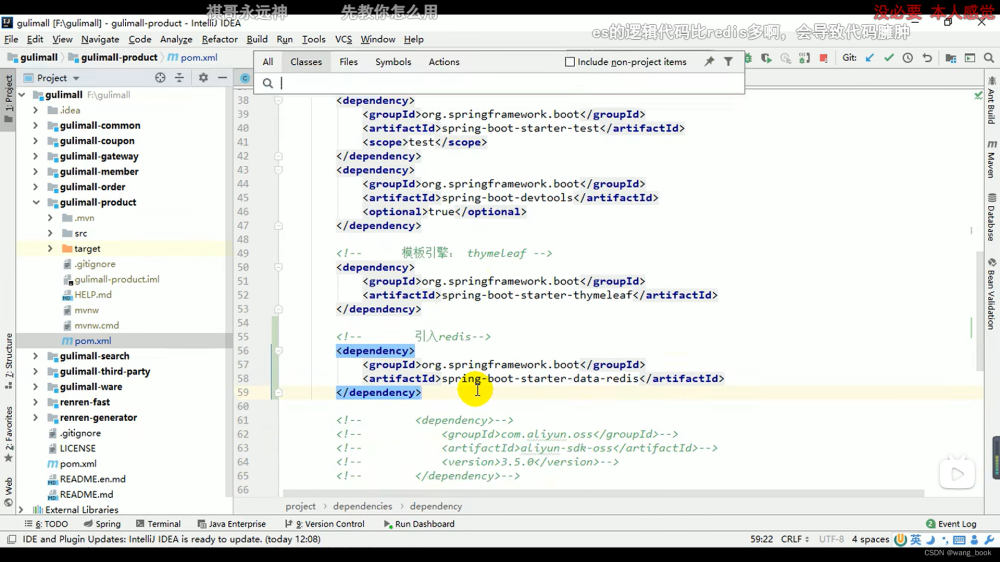Open the Run Dashboard tool window
The width and height of the screenshot is (1000, 562).
pos(419,524)
